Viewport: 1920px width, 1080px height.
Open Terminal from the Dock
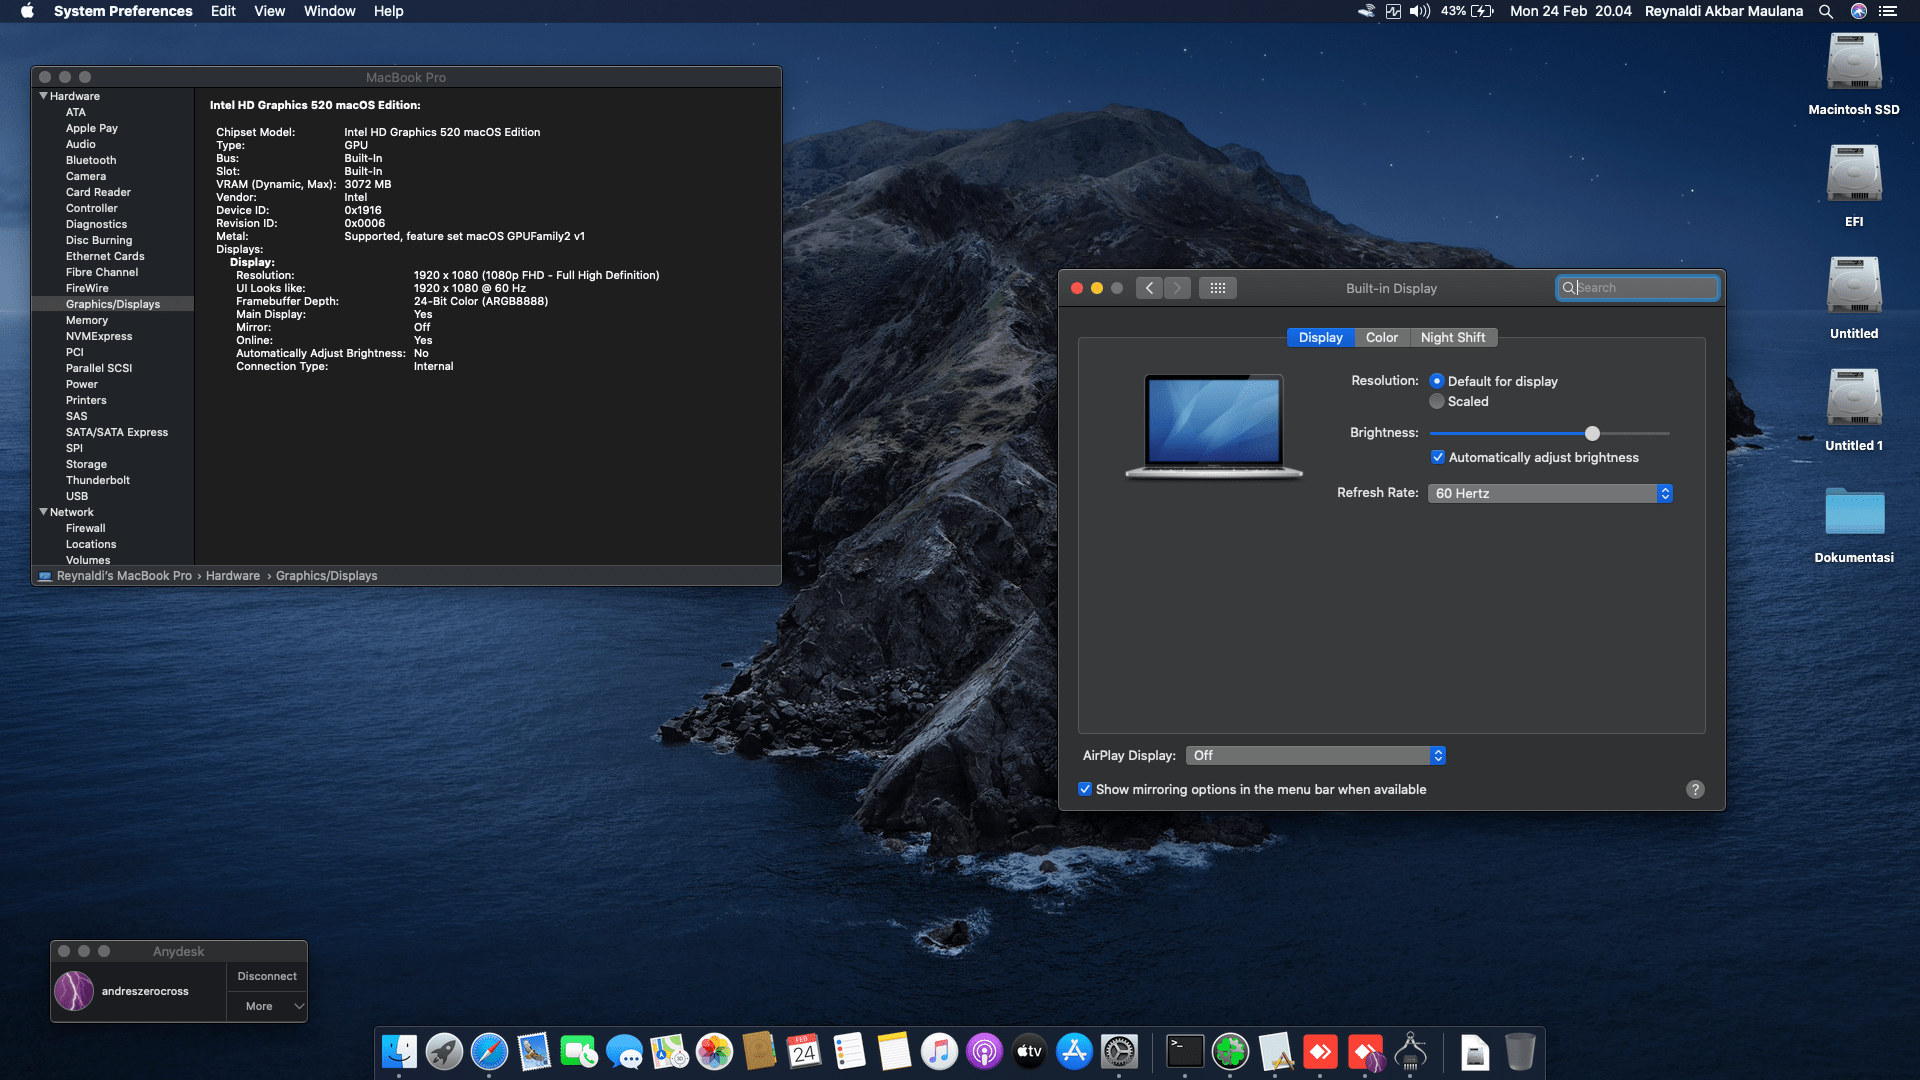coord(1185,1052)
